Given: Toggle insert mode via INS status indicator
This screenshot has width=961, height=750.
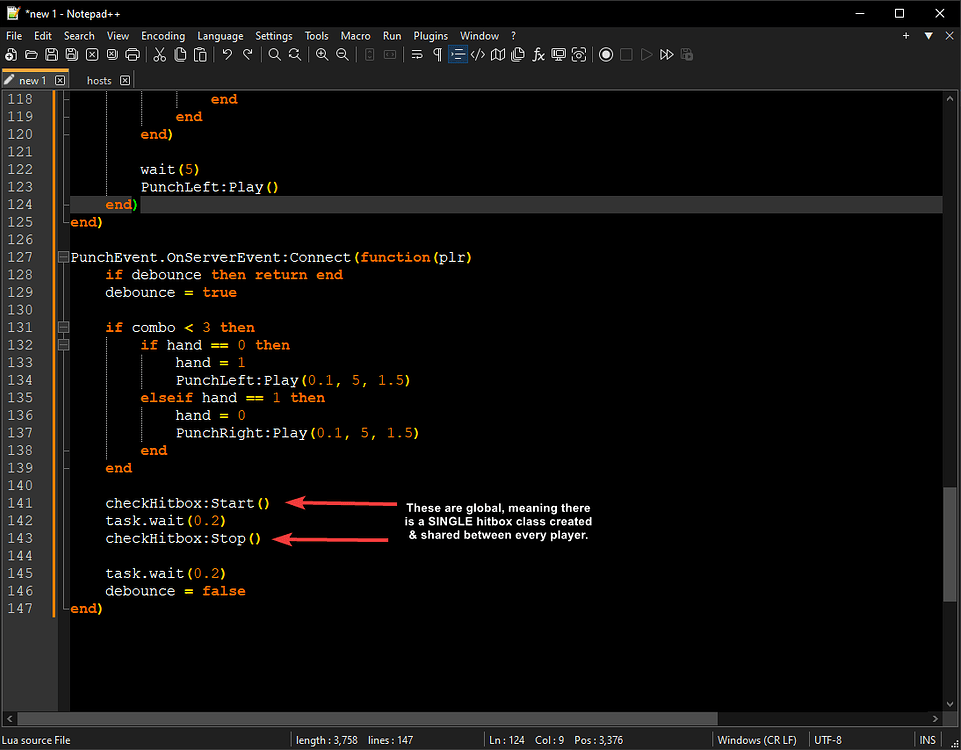Looking at the screenshot, I should tap(927, 739).
